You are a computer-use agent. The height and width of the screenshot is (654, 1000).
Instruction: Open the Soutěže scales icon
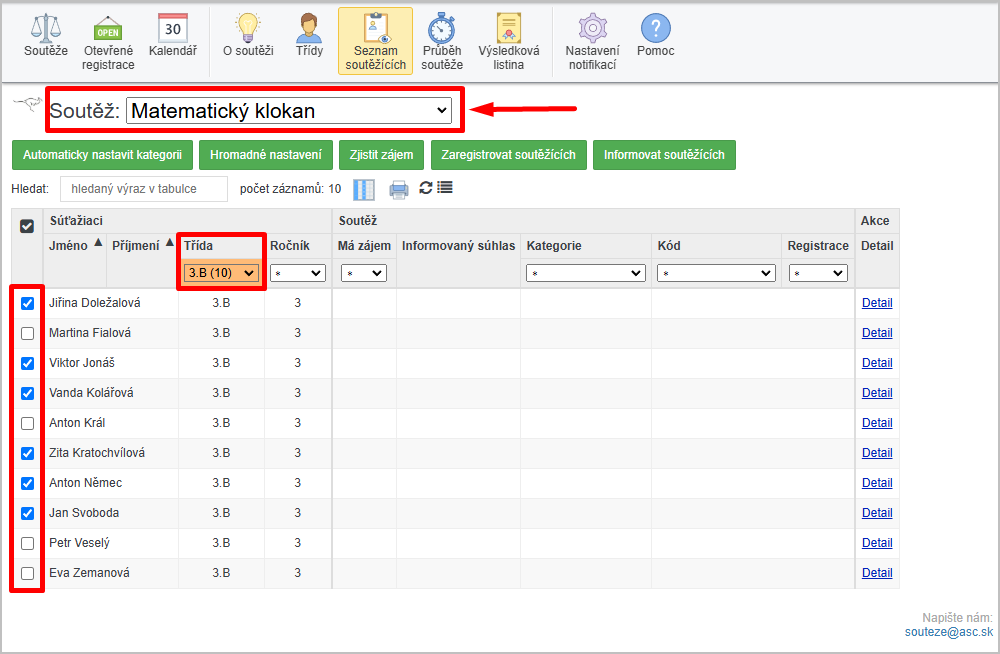click(45, 28)
